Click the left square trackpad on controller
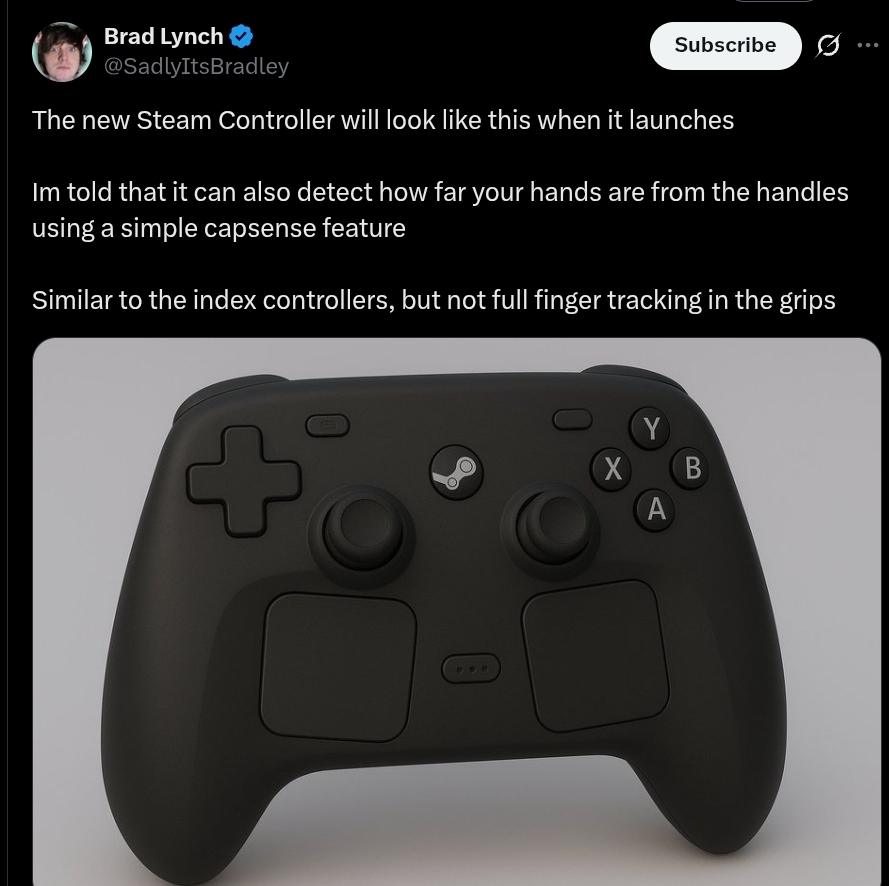Image resolution: width=889 pixels, height=886 pixels. click(338, 667)
